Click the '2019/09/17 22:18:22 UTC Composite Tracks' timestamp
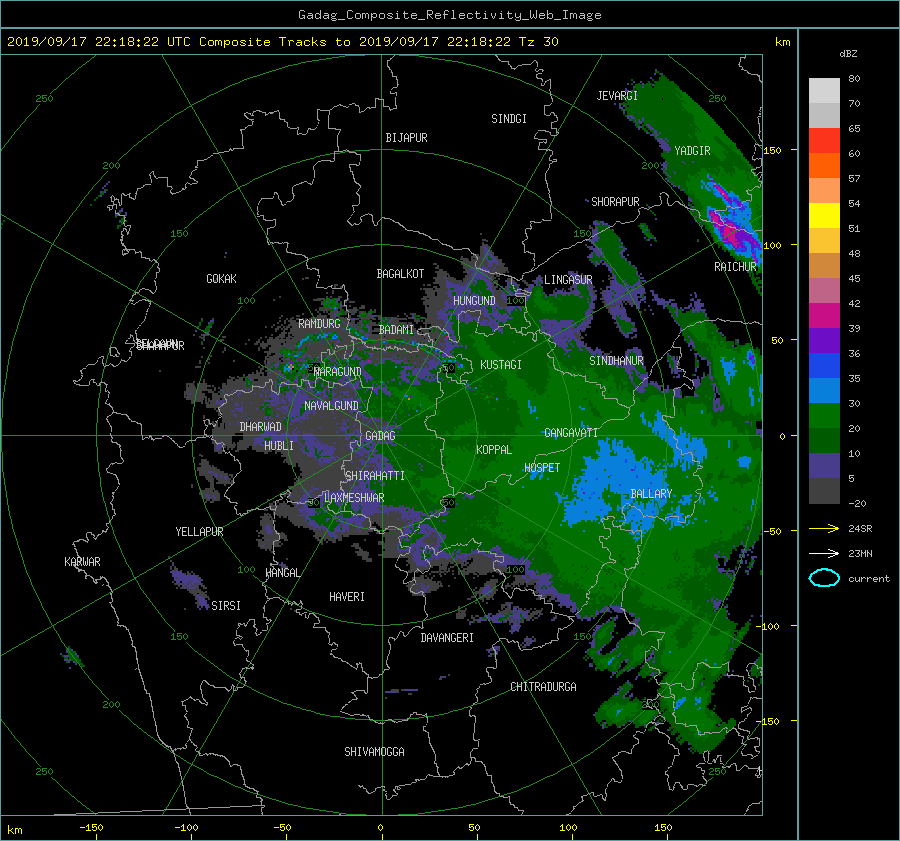This screenshot has width=900, height=841. click(167, 41)
